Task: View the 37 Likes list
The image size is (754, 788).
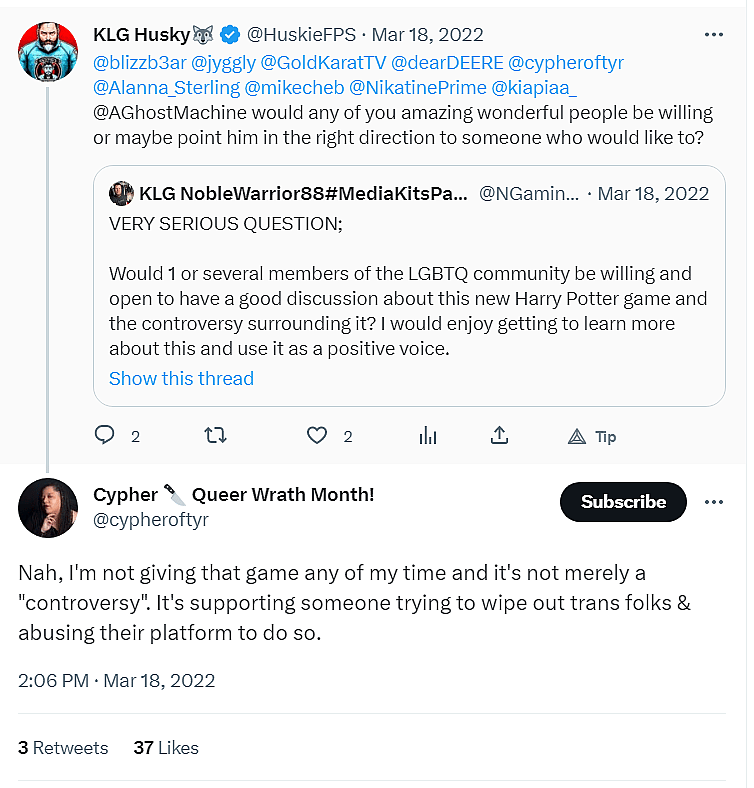Action: pos(166,747)
